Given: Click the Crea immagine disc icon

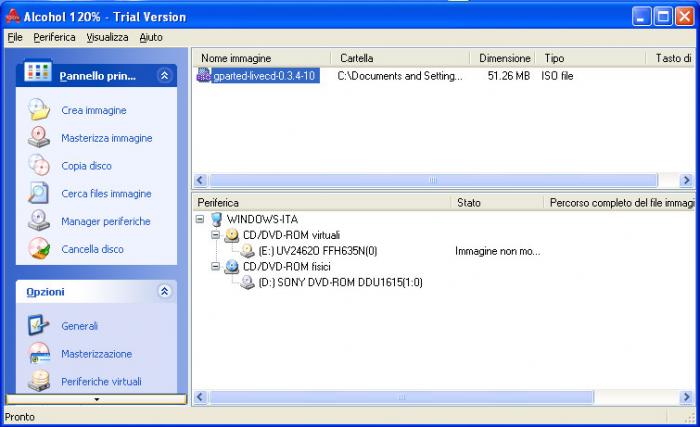Looking at the screenshot, I should click(39, 110).
